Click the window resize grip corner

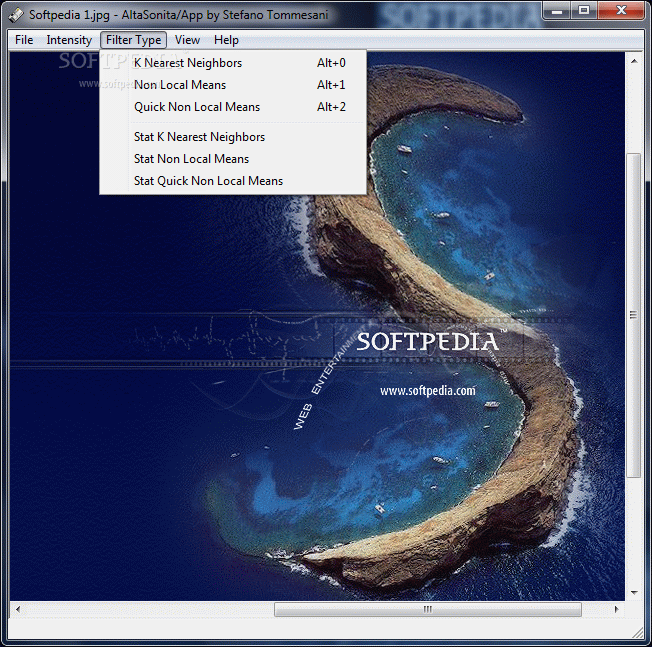(637, 632)
